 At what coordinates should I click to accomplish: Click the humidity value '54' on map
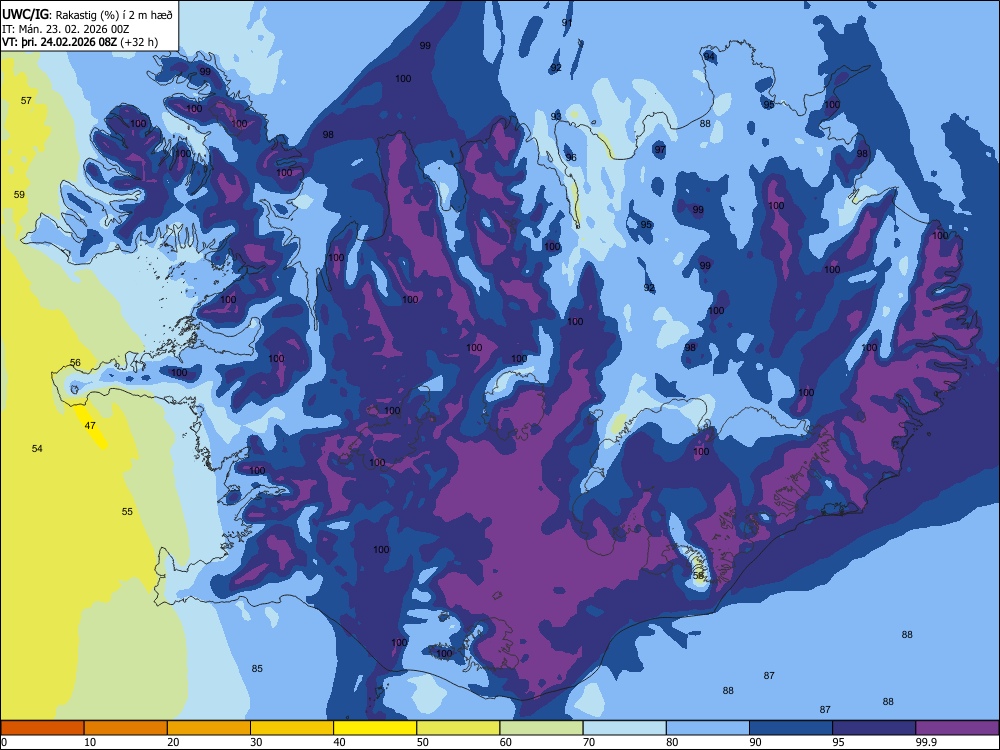click(x=37, y=449)
